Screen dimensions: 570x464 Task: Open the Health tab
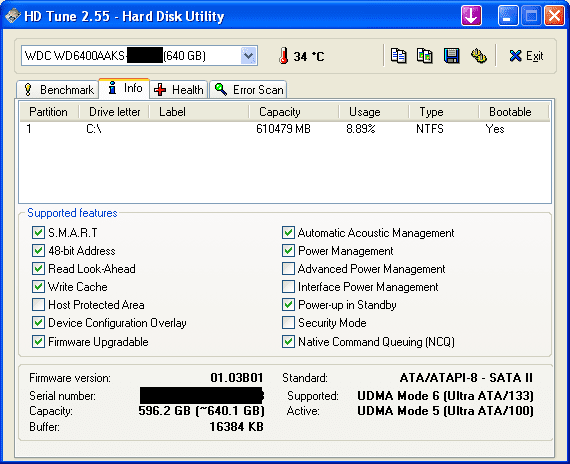[x=178, y=89]
